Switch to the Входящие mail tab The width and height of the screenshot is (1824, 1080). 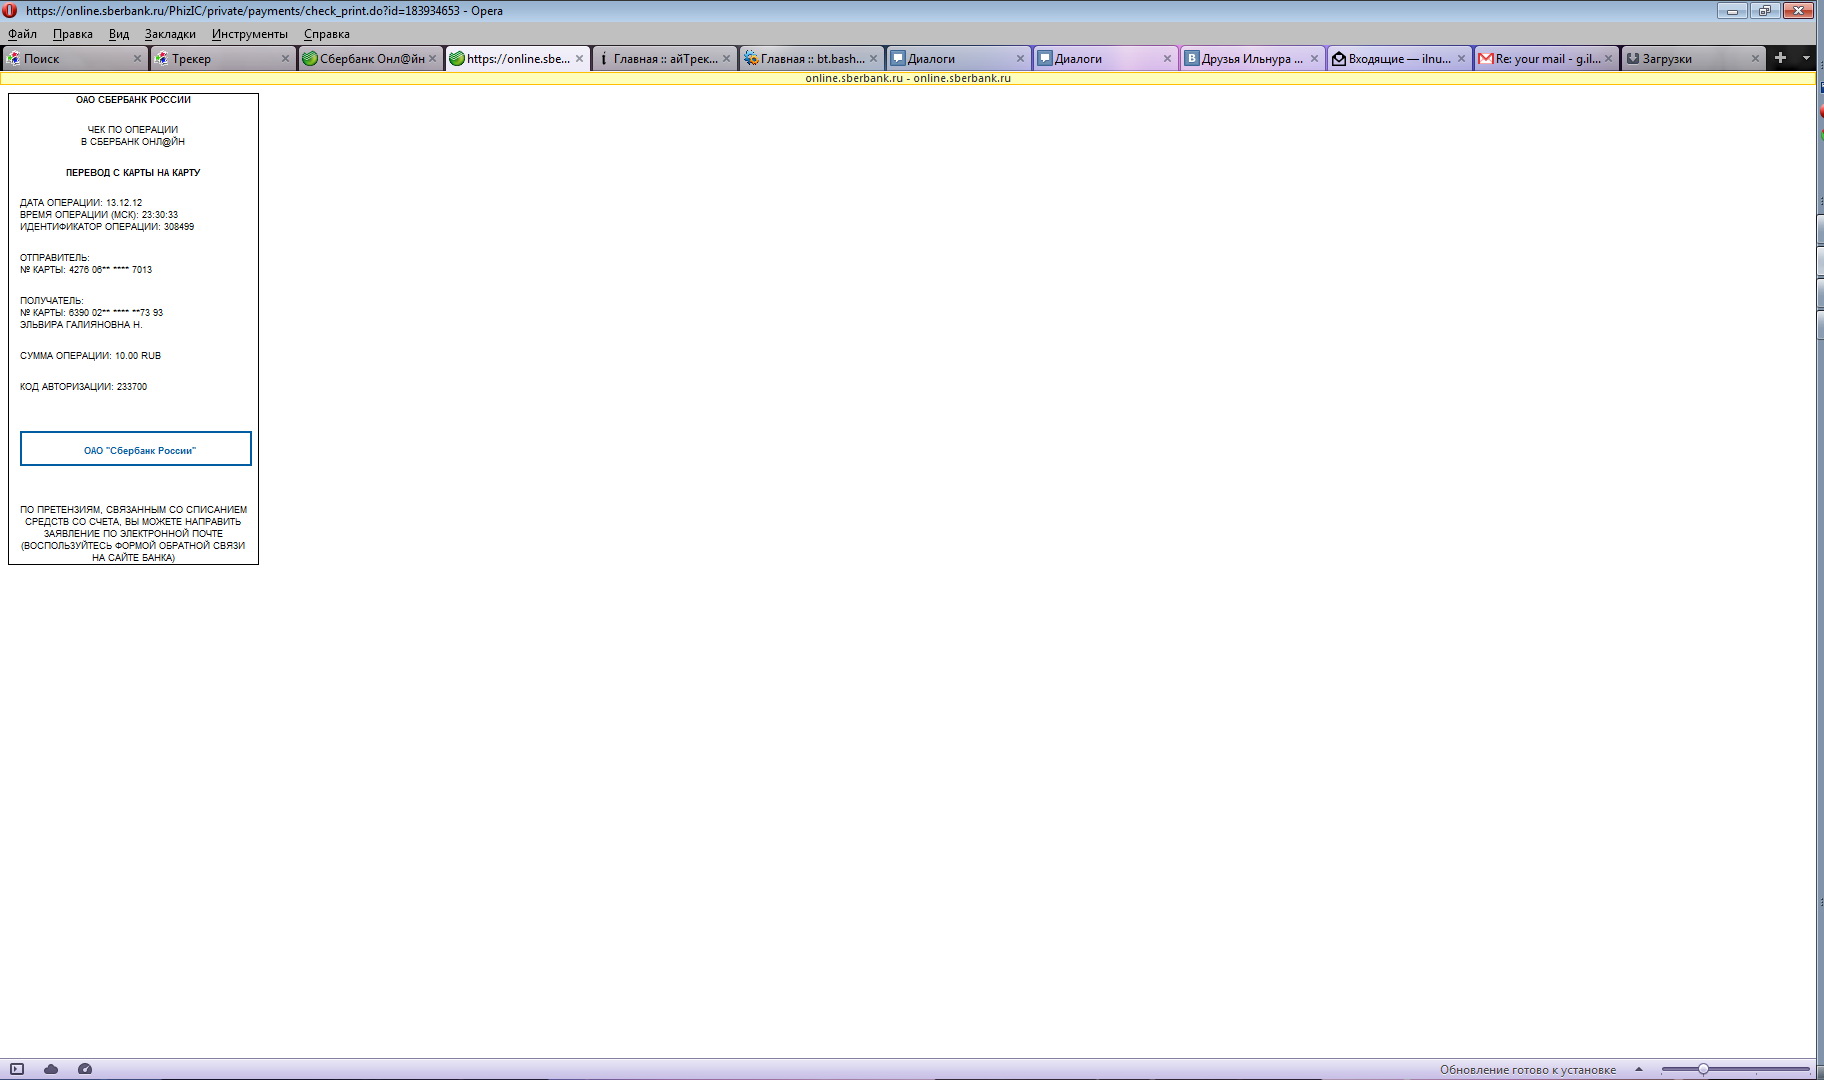(x=1399, y=59)
